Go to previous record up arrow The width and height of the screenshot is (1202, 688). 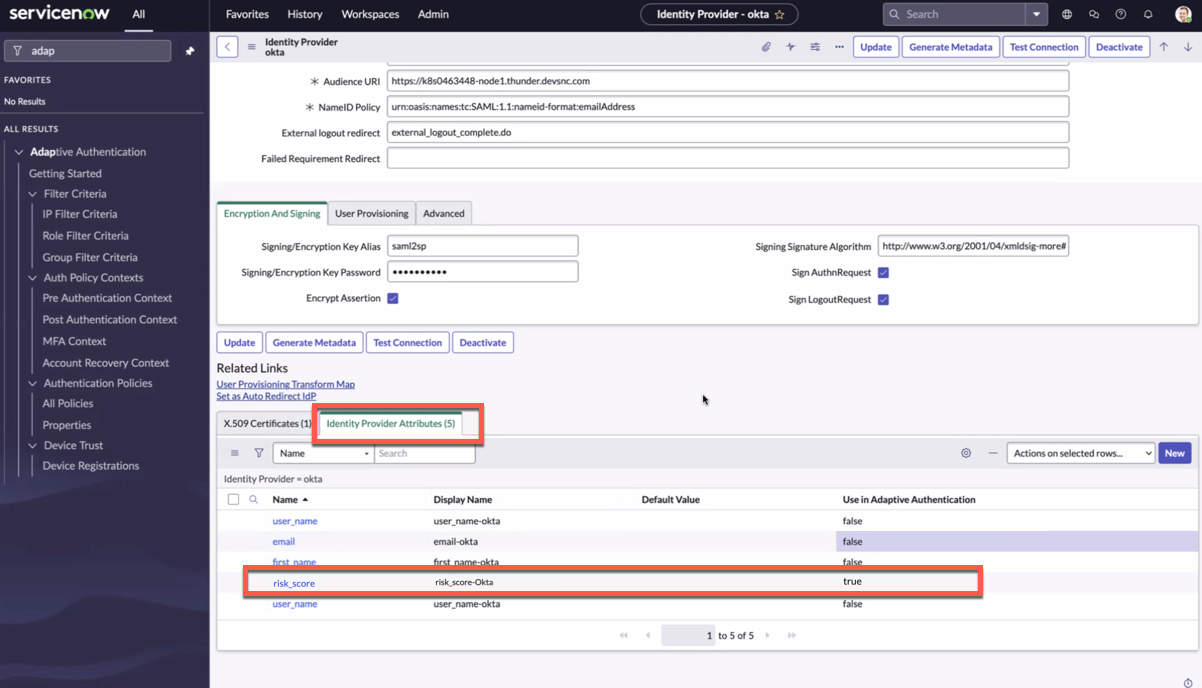coord(1163,47)
